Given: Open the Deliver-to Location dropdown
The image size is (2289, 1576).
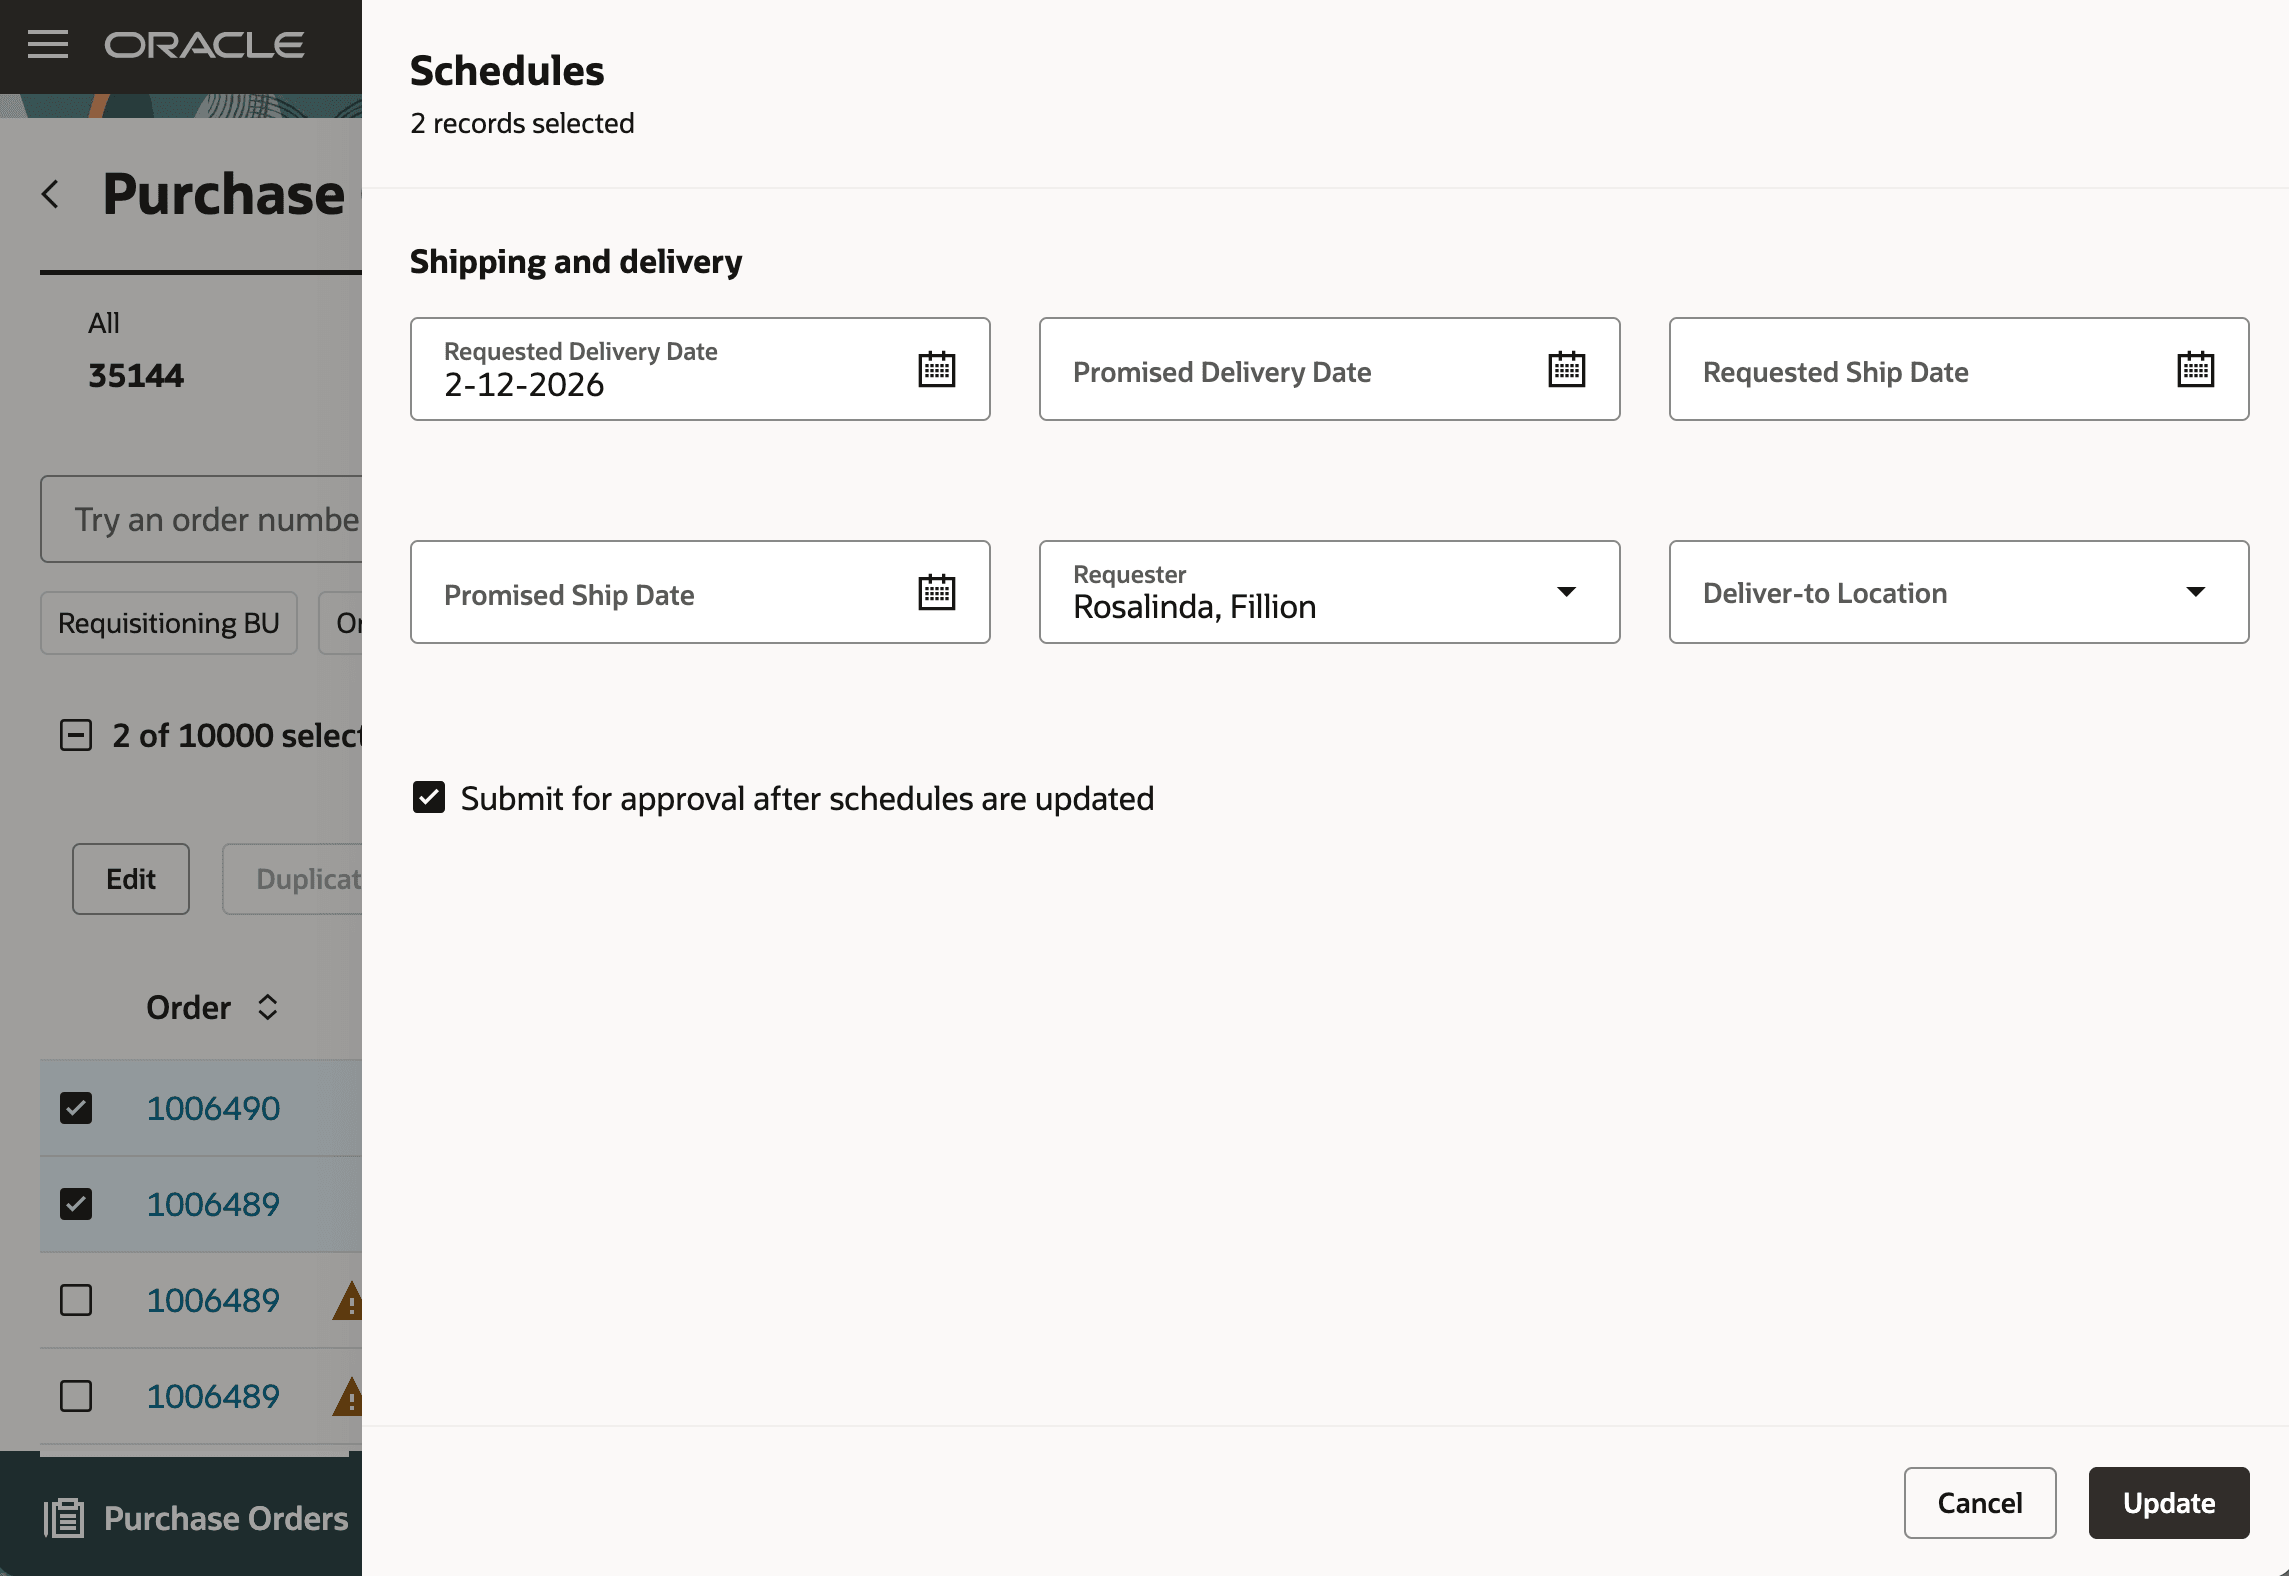Looking at the screenshot, I should click(2194, 591).
